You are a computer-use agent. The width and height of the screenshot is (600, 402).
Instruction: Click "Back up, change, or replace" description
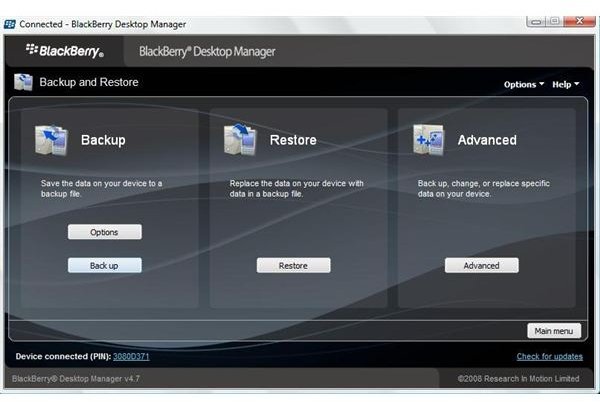click(x=484, y=189)
